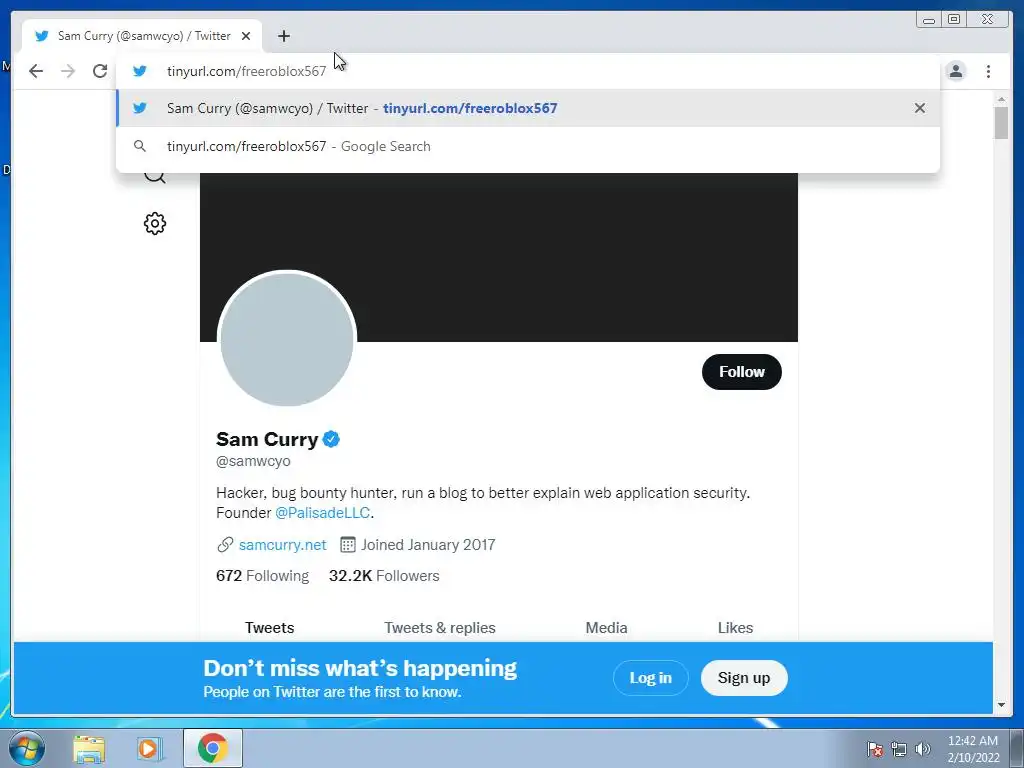This screenshot has height=768, width=1024.
Task: Click the Chrome taskbar icon
Action: (x=213, y=748)
